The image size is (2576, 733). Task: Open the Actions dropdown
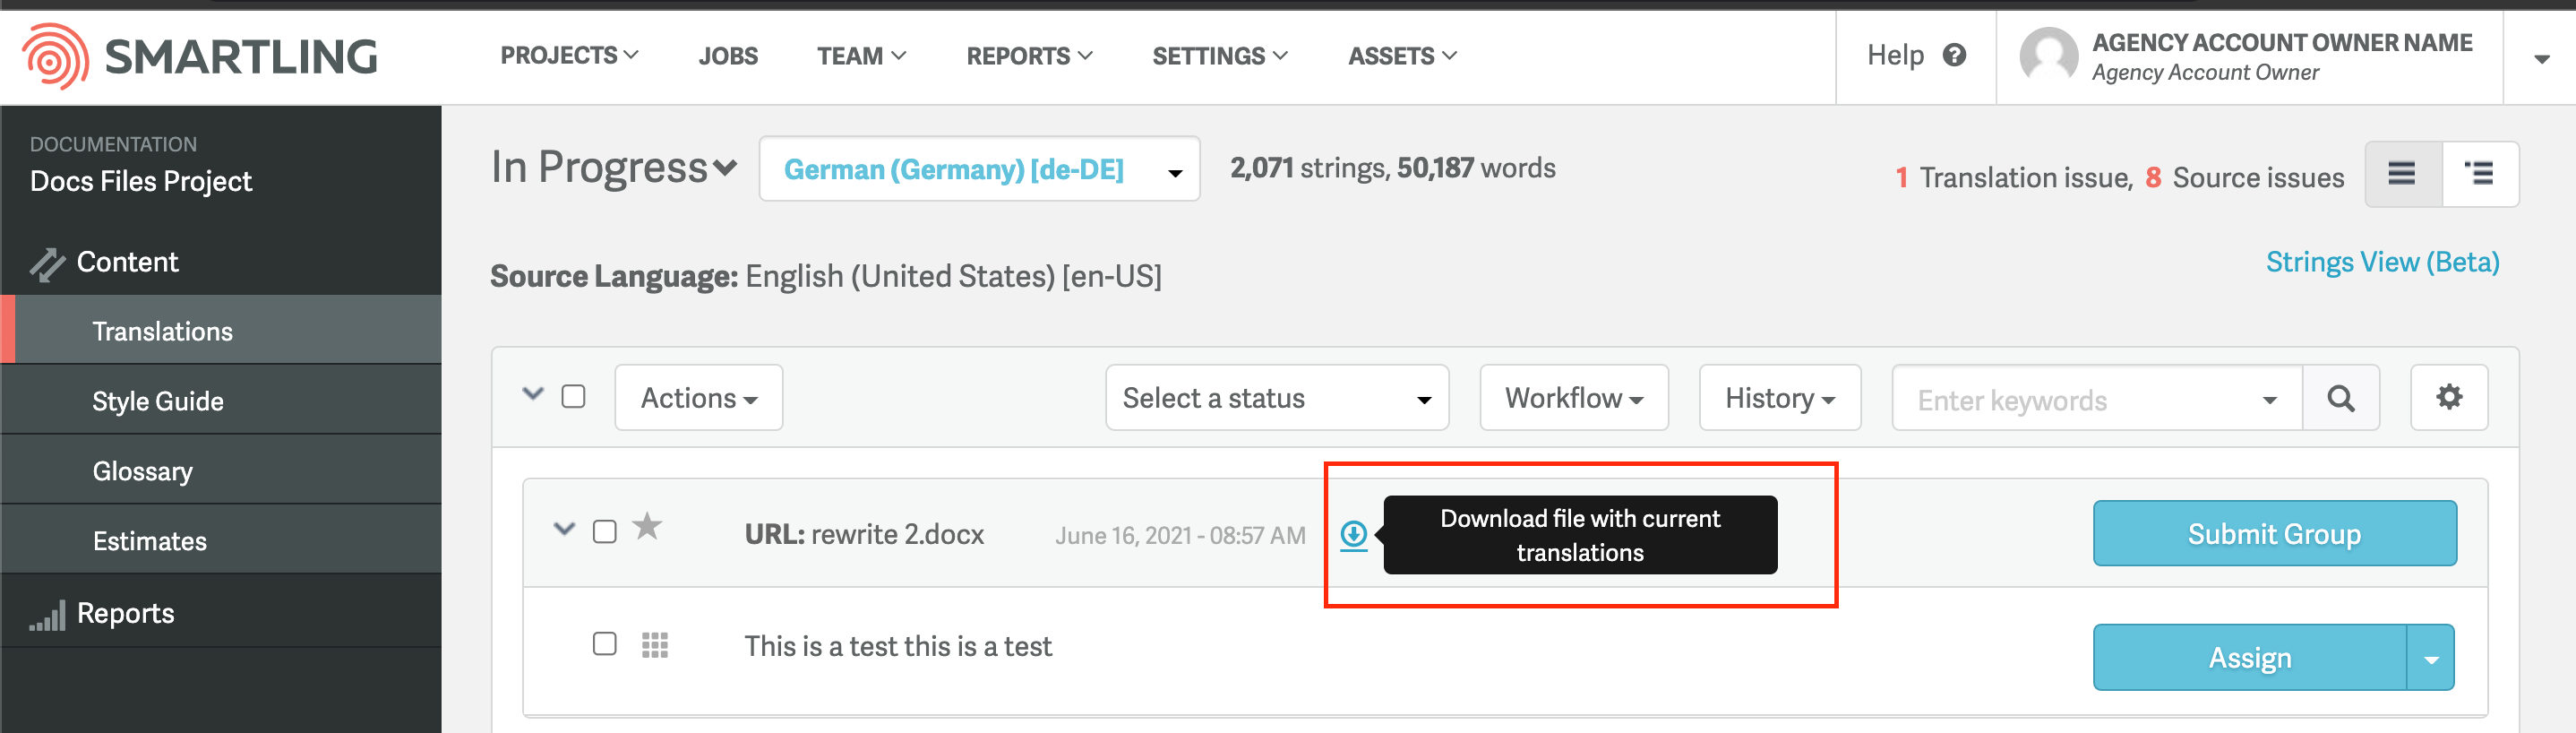(x=698, y=398)
